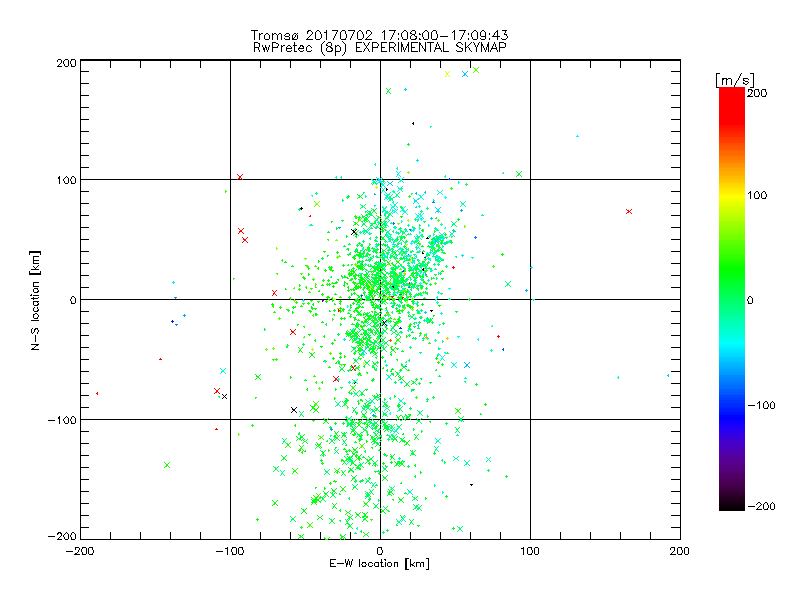Click the x-axis tick label '-200'
The image size is (800, 600).
[80, 551]
